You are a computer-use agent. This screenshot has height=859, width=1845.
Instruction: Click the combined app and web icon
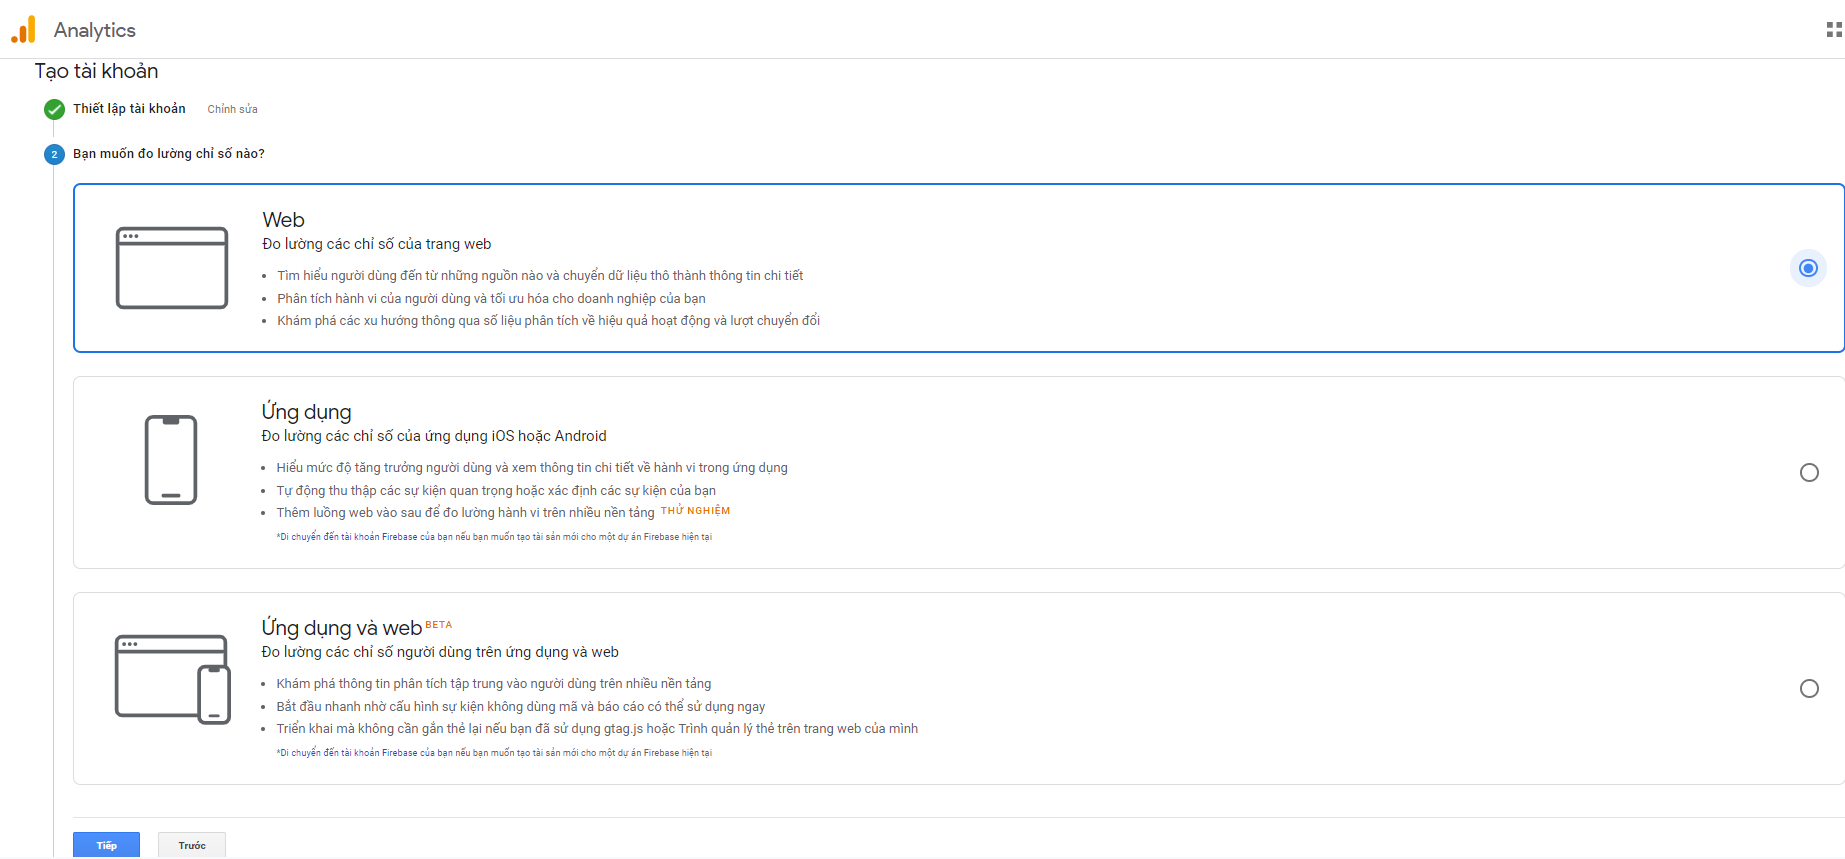[x=172, y=678]
